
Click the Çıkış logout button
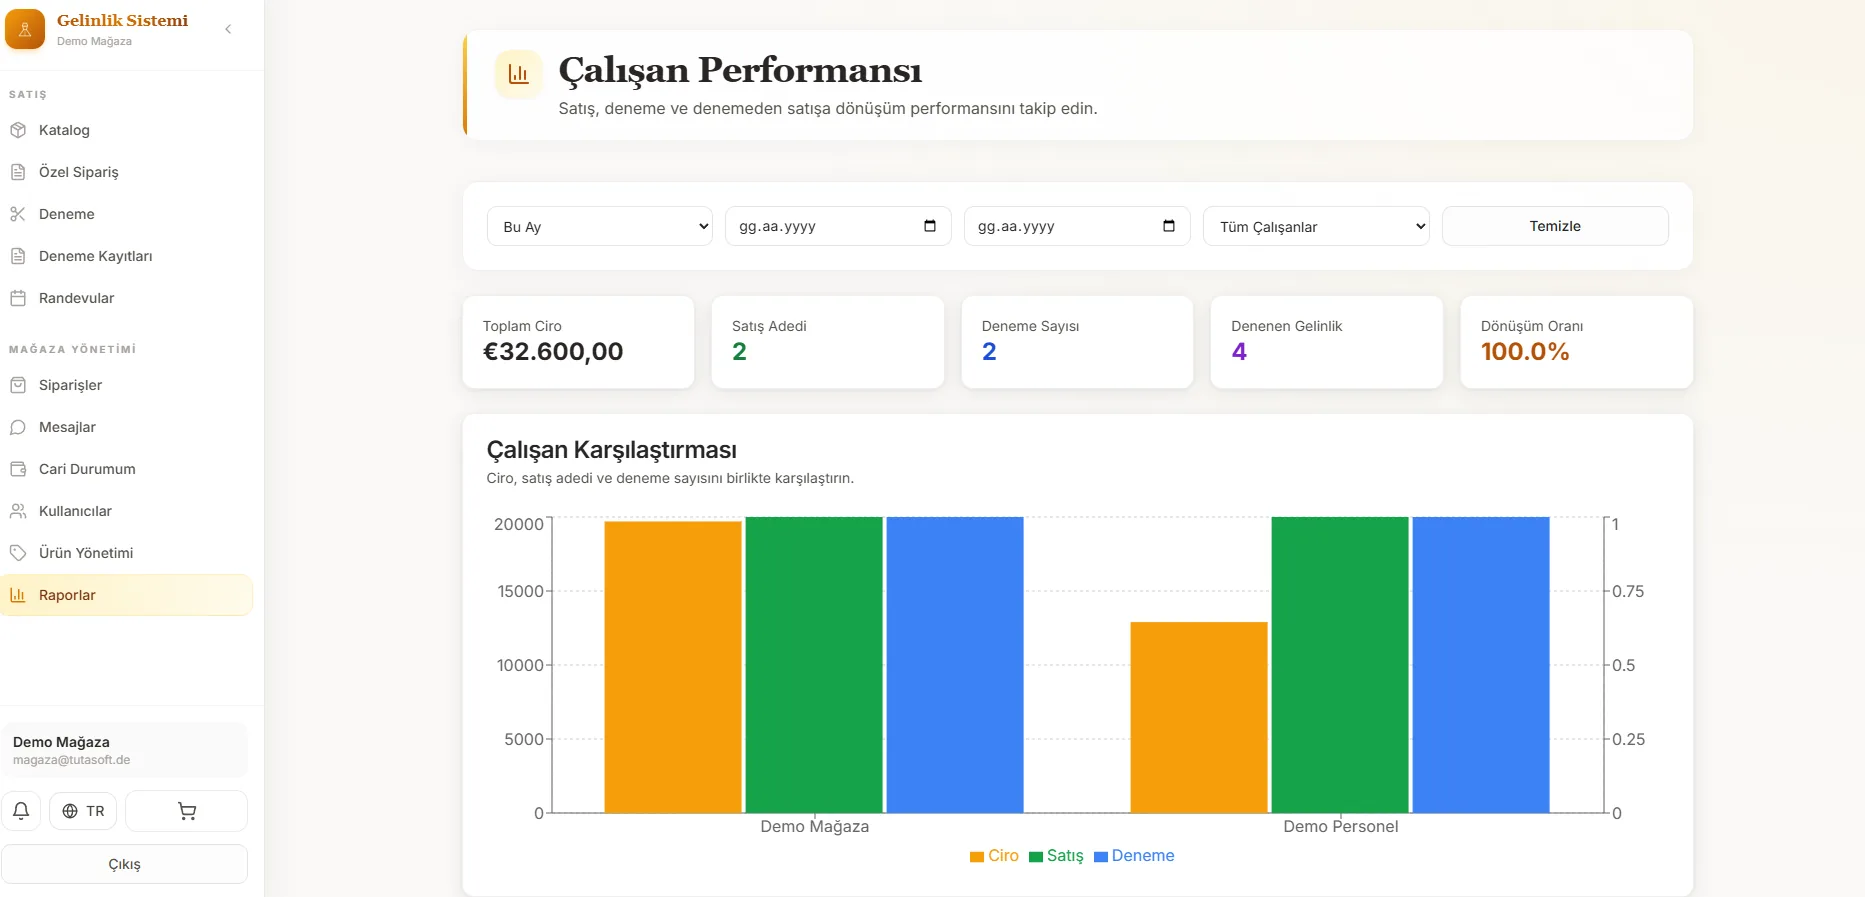click(125, 864)
